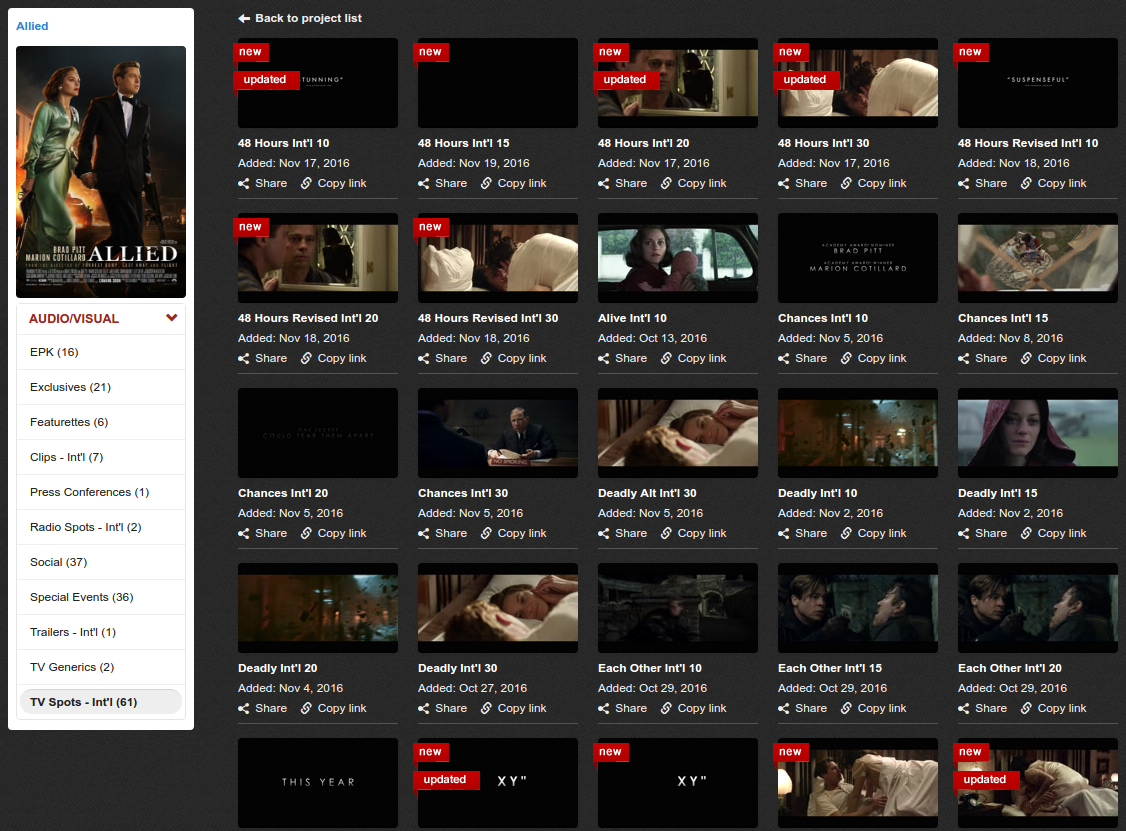Screen dimensions: 1126x831
Task: Click copy link icon under 48 Hours Int'l 10
Action: pyautogui.click(x=306, y=184)
